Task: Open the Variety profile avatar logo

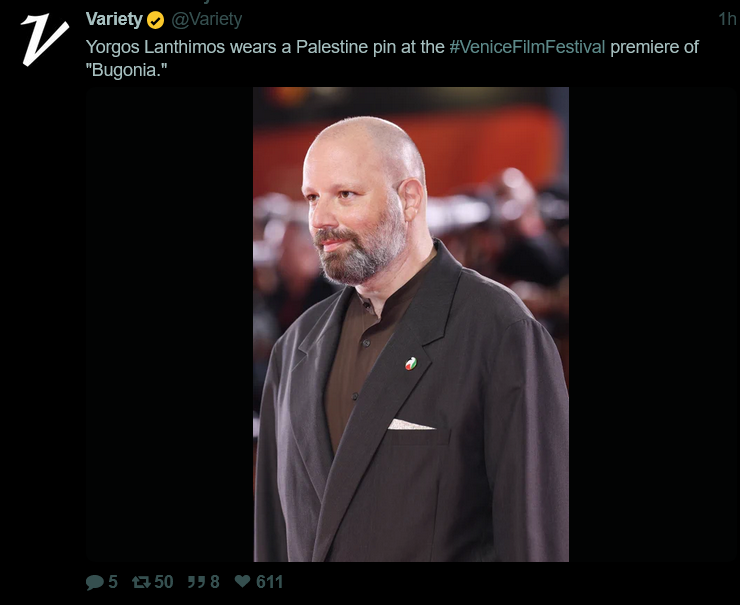Action: coord(45,40)
